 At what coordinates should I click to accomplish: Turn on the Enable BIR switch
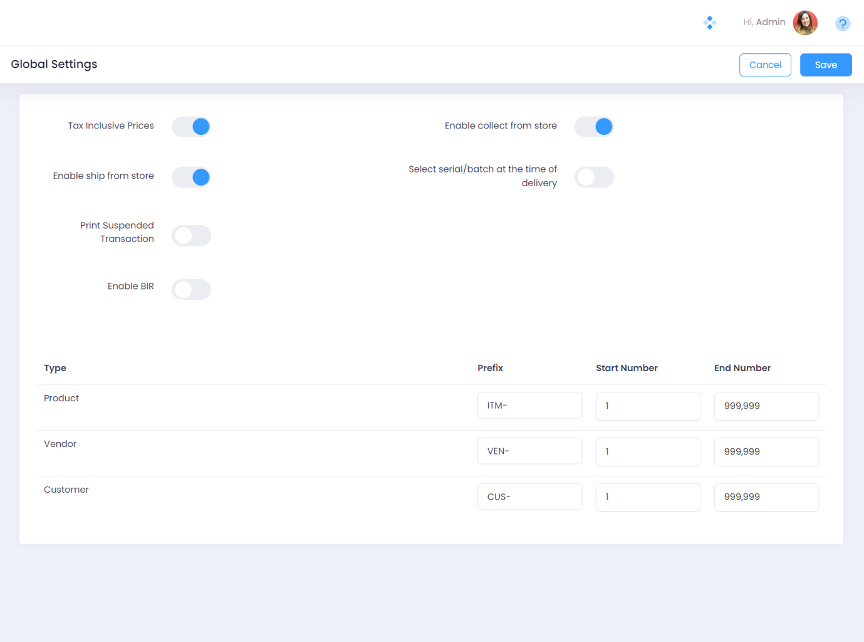(191, 290)
